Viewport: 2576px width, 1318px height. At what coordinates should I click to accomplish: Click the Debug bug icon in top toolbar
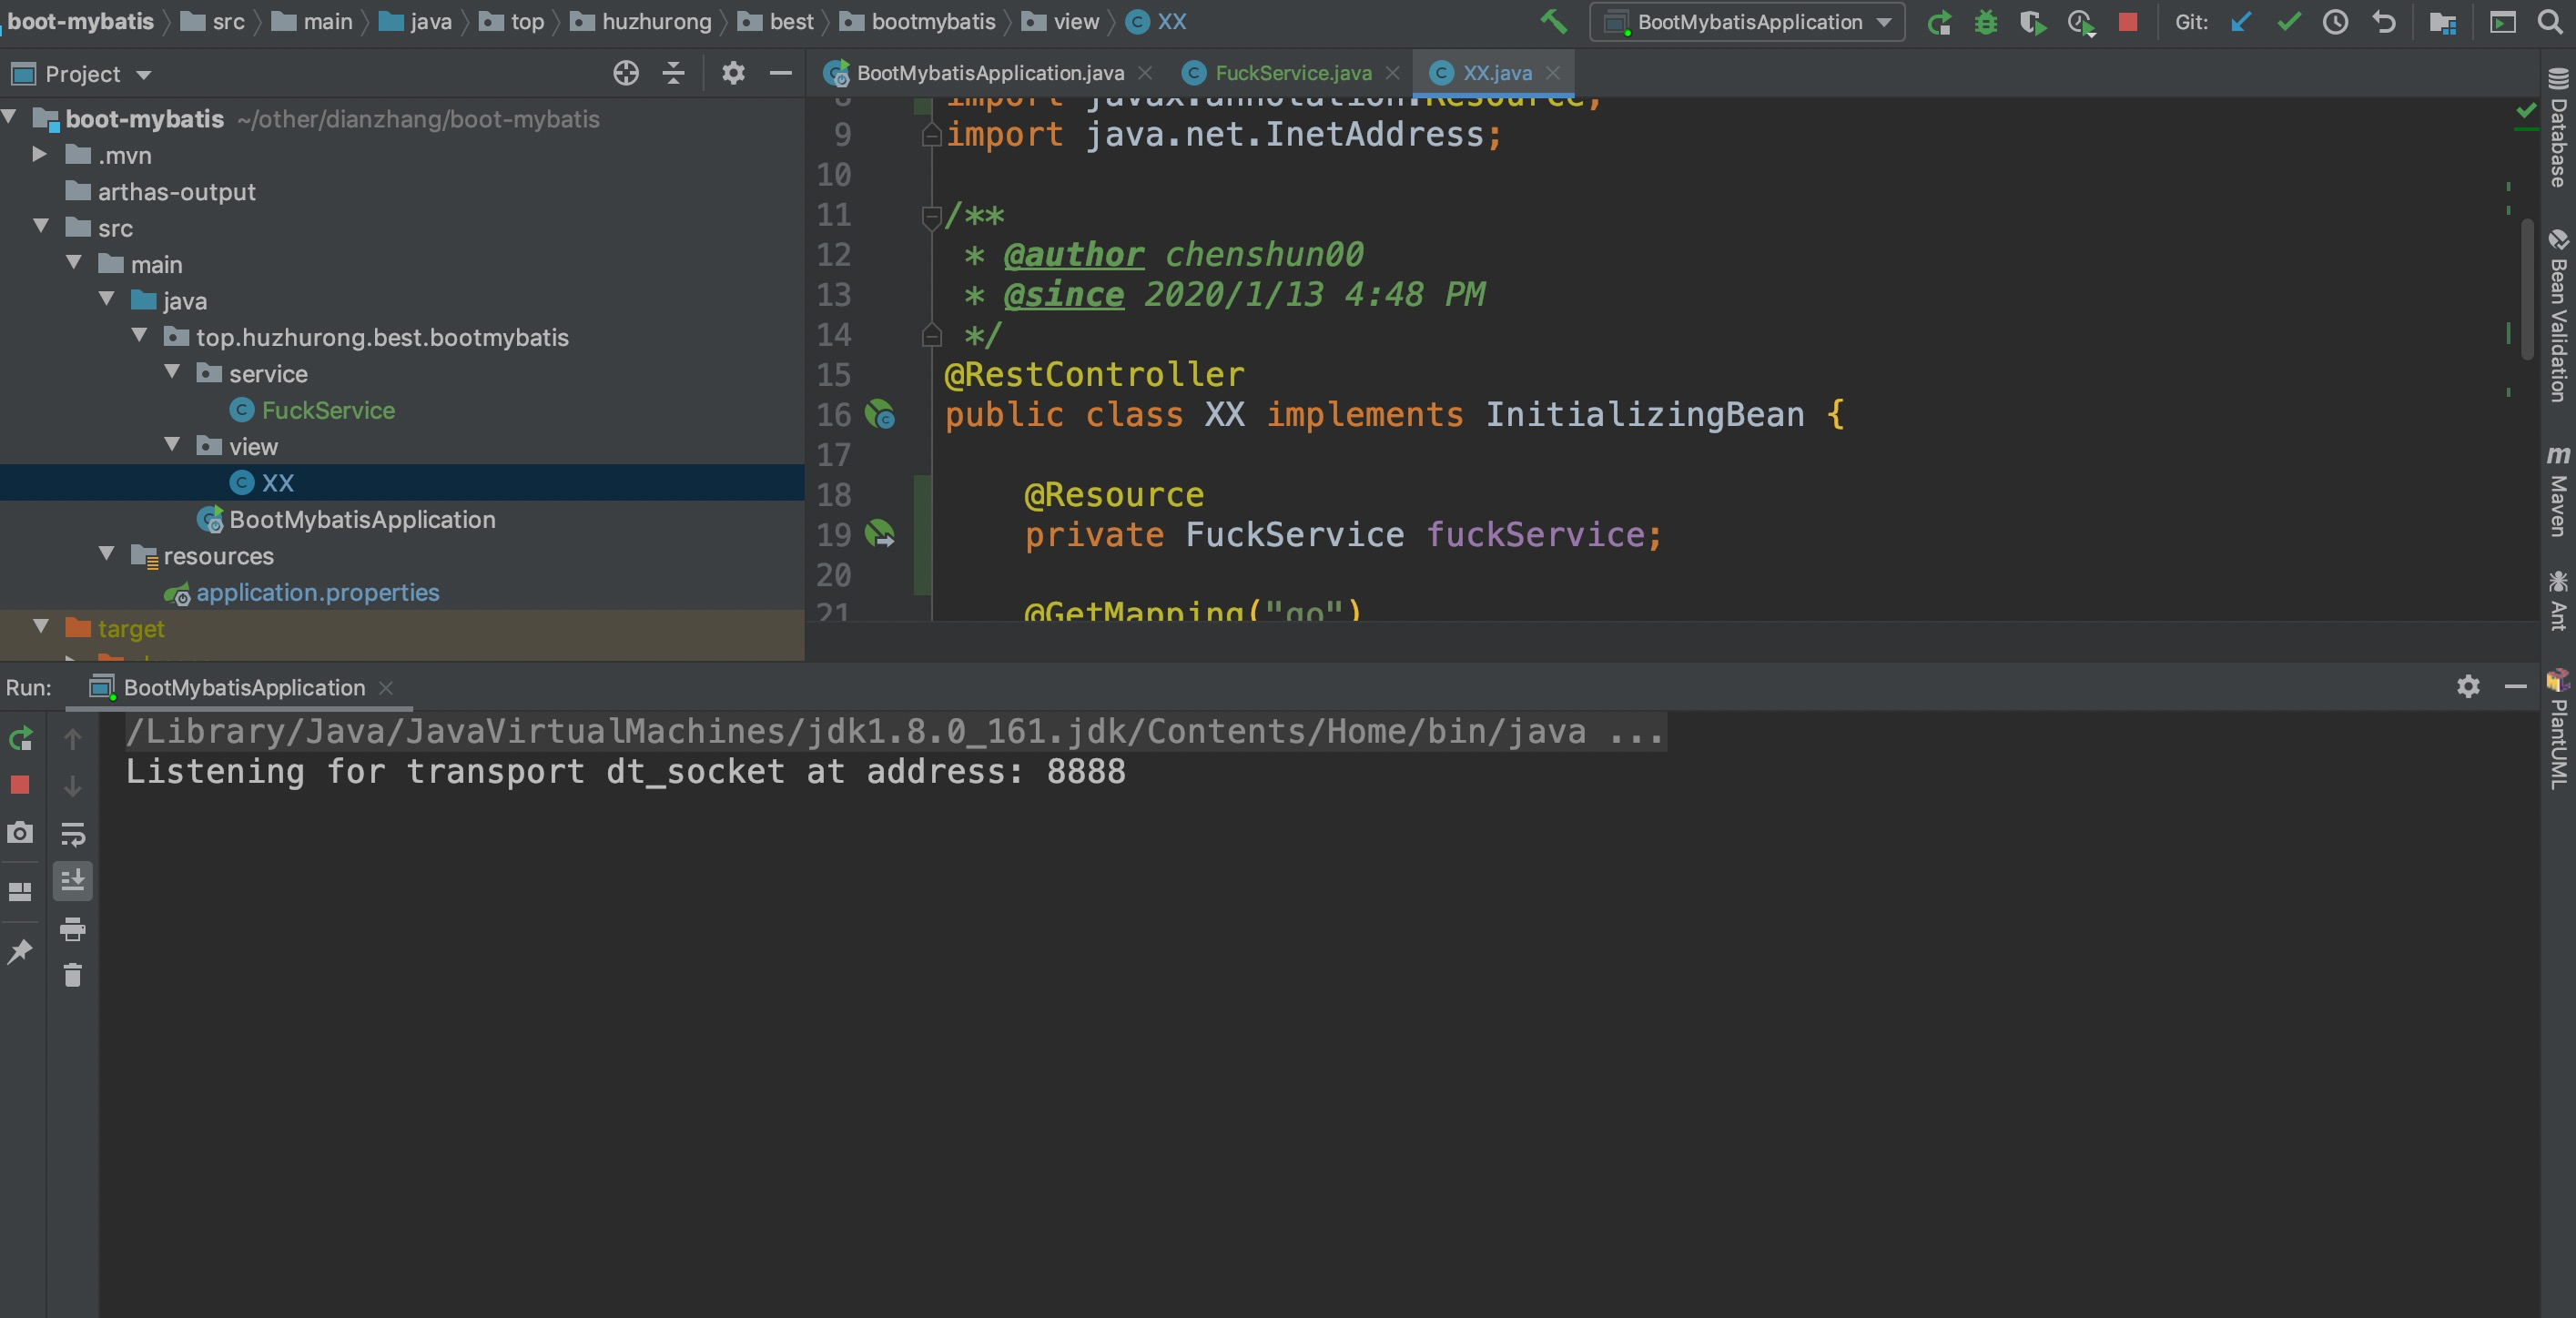(1985, 22)
